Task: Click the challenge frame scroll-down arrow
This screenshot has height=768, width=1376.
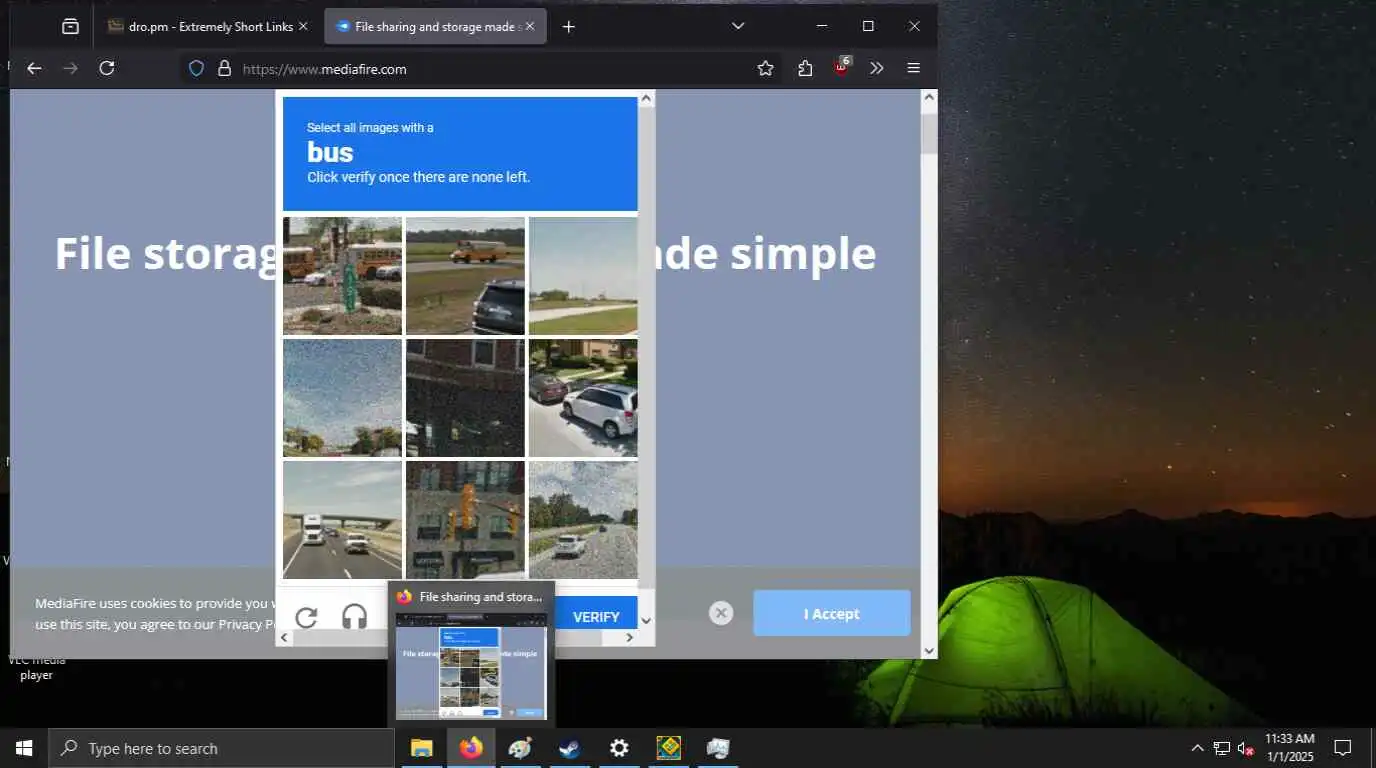Action: [x=646, y=621]
